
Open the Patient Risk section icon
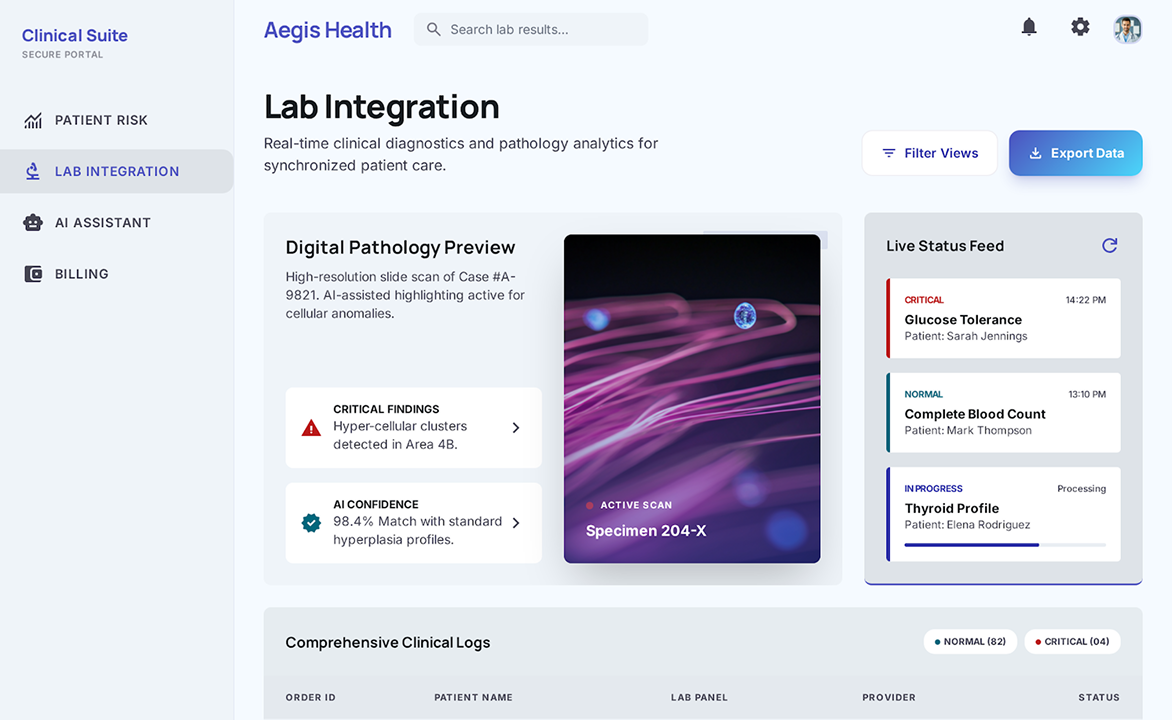click(34, 119)
